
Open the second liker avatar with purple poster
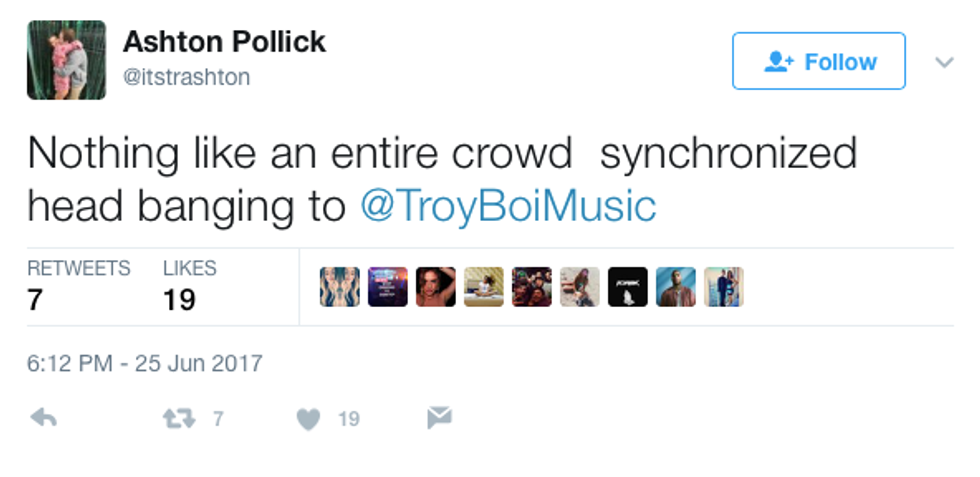pos(387,287)
